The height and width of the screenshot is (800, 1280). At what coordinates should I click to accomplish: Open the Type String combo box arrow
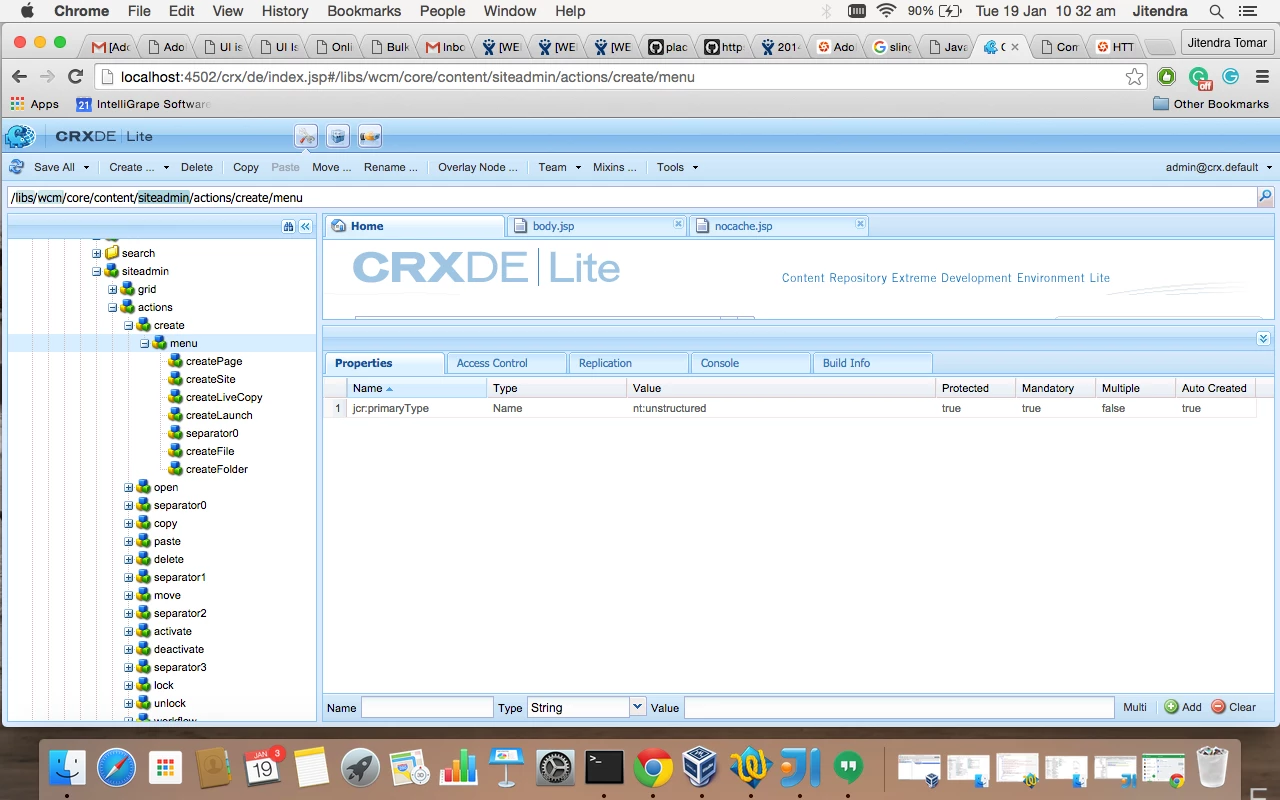(637, 707)
